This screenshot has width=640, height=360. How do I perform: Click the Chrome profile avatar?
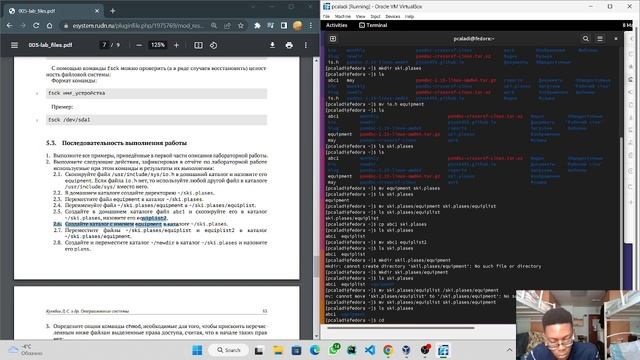coord(298,25)
